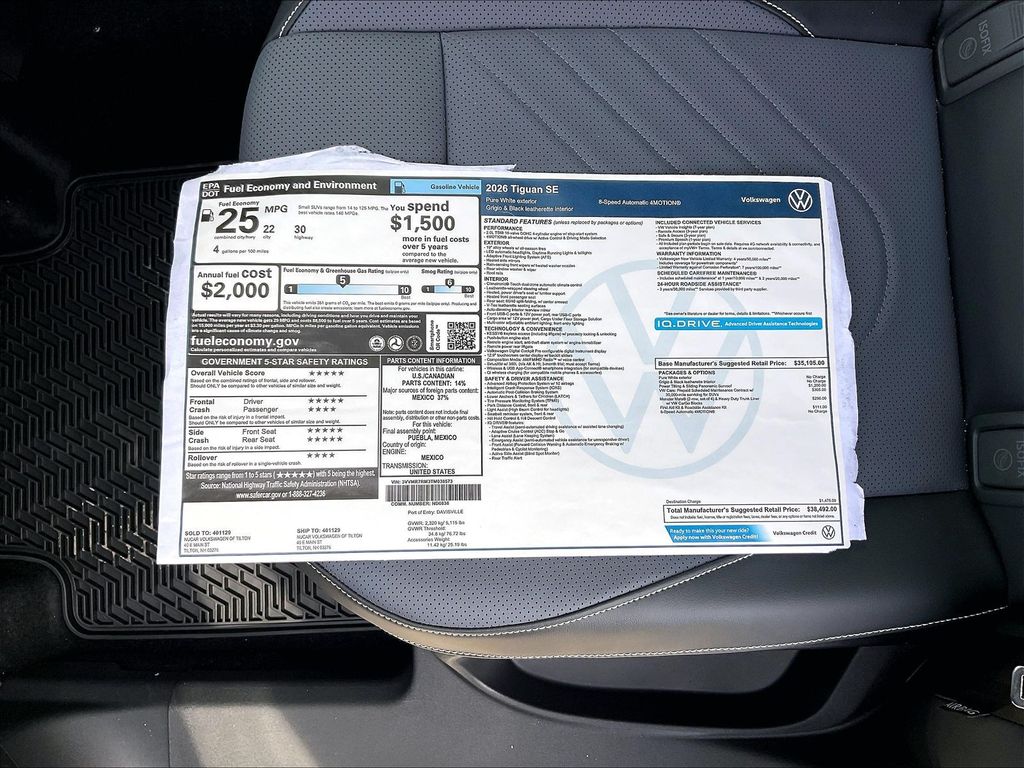Click the Parts Content Information header
Screen dimensions: 1024x768
pos(431,361)
